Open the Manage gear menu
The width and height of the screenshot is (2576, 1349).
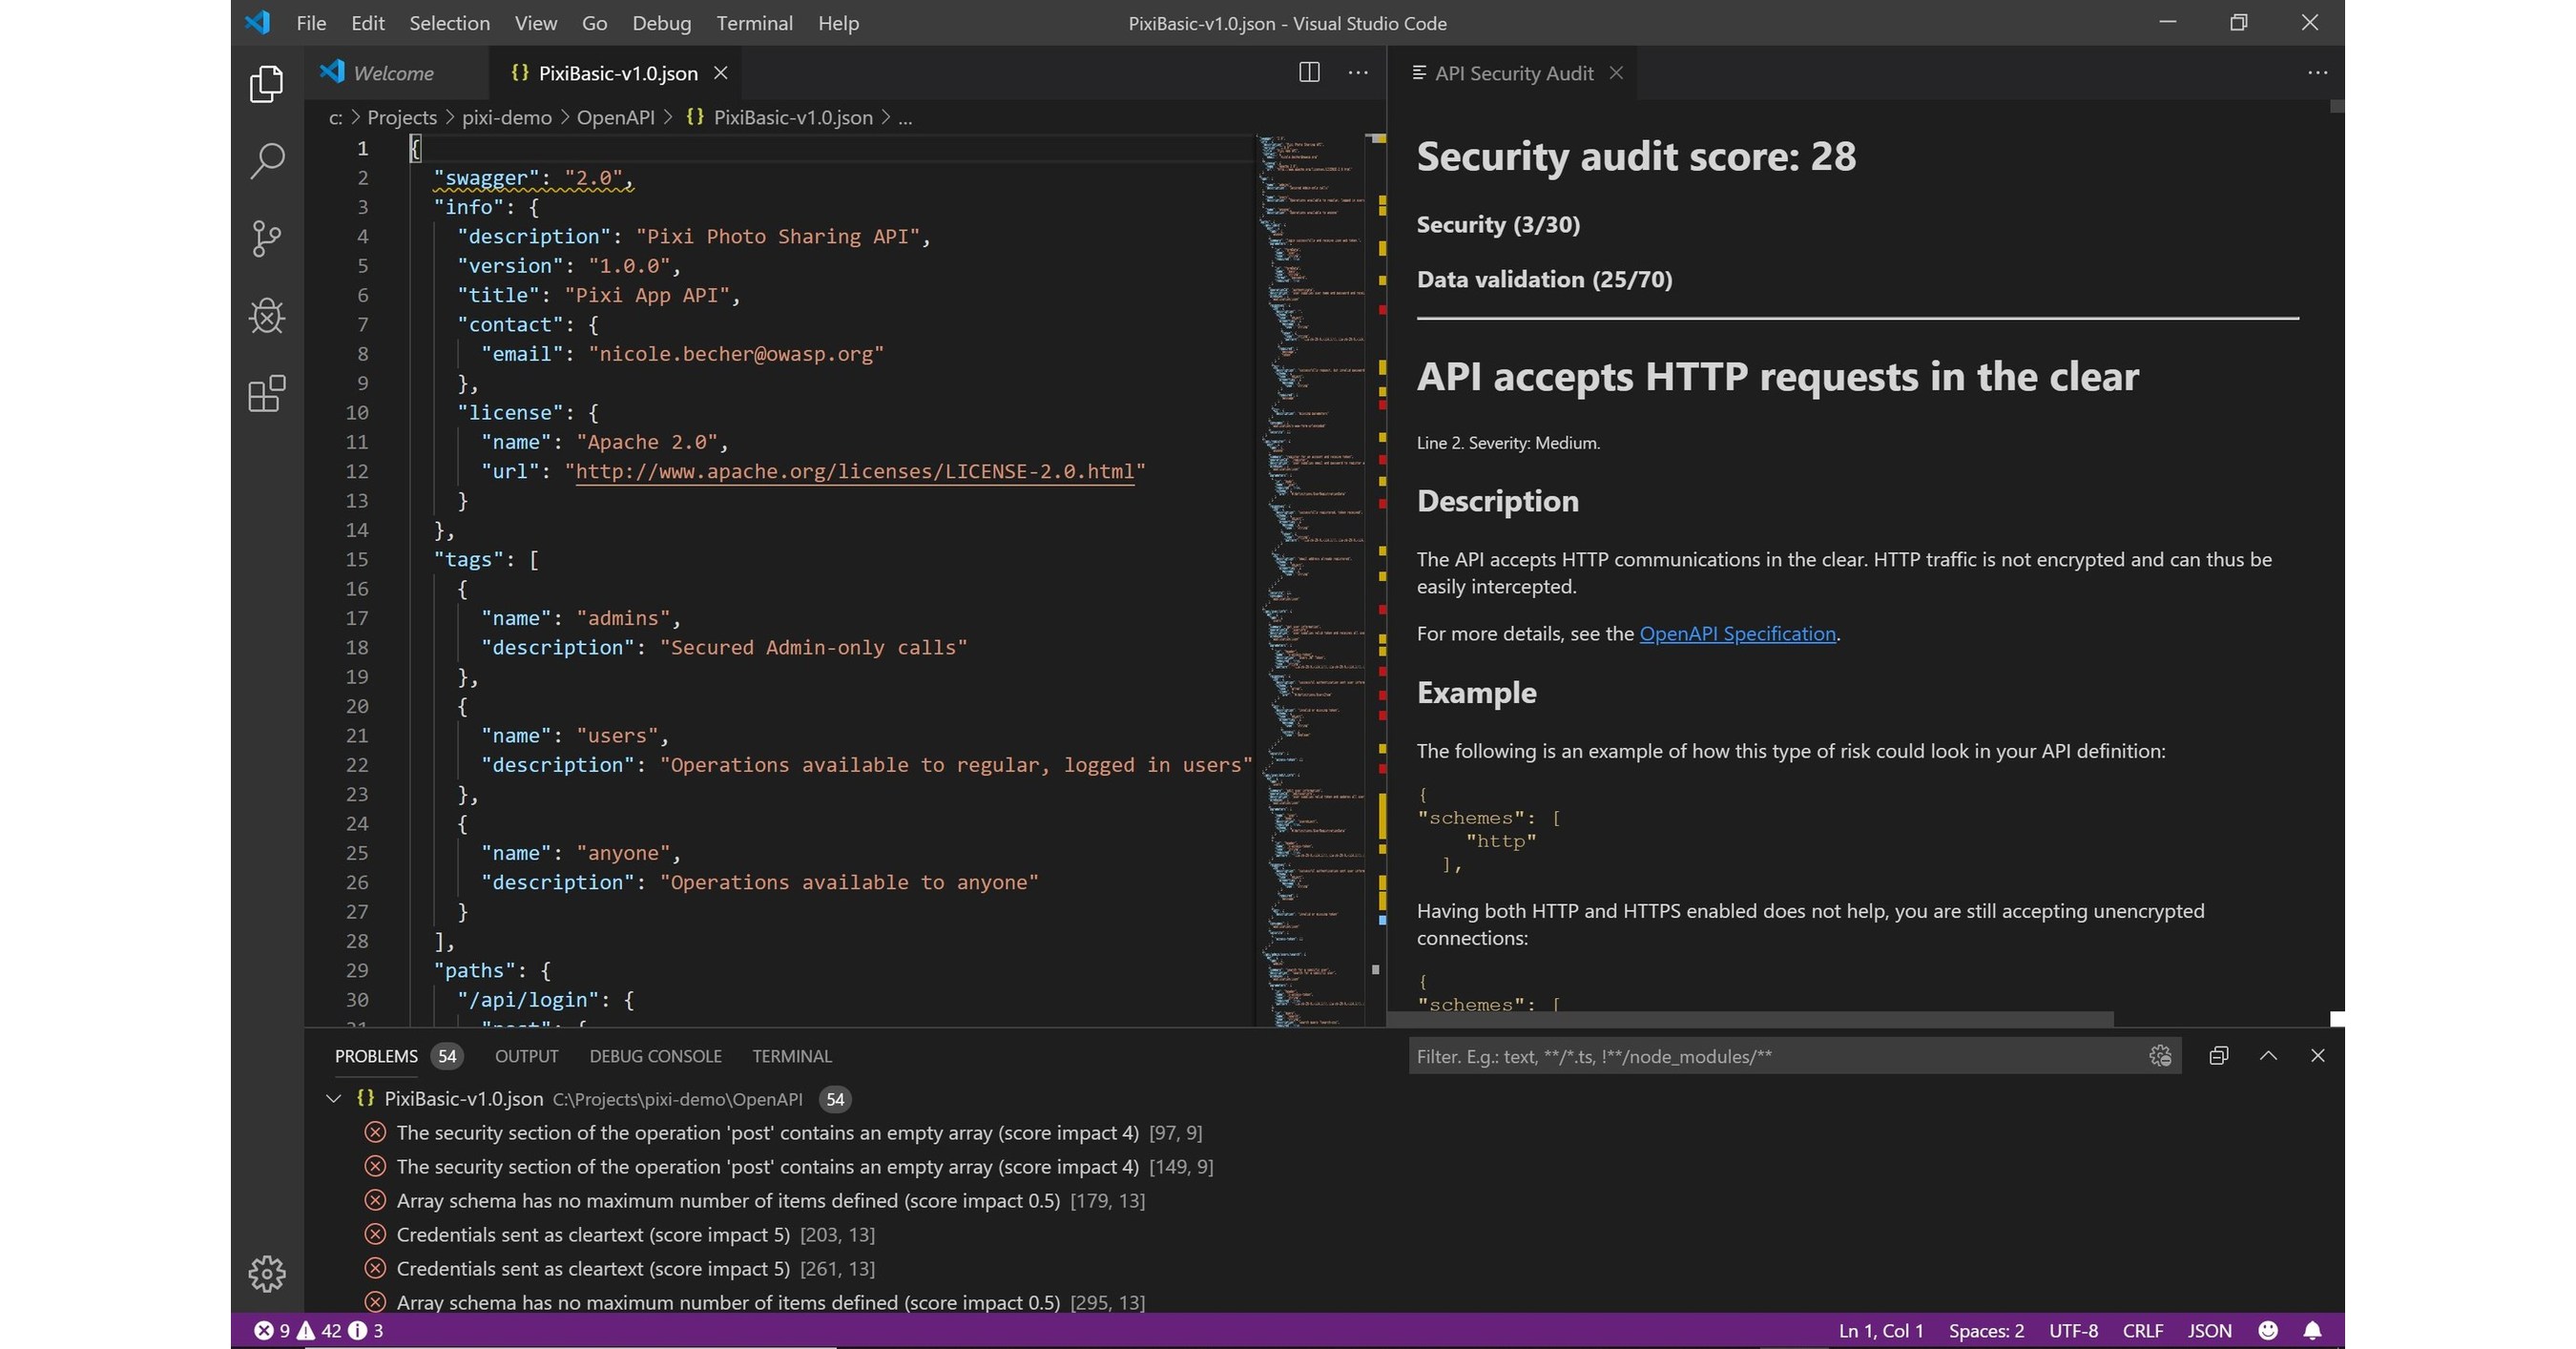266,1273
